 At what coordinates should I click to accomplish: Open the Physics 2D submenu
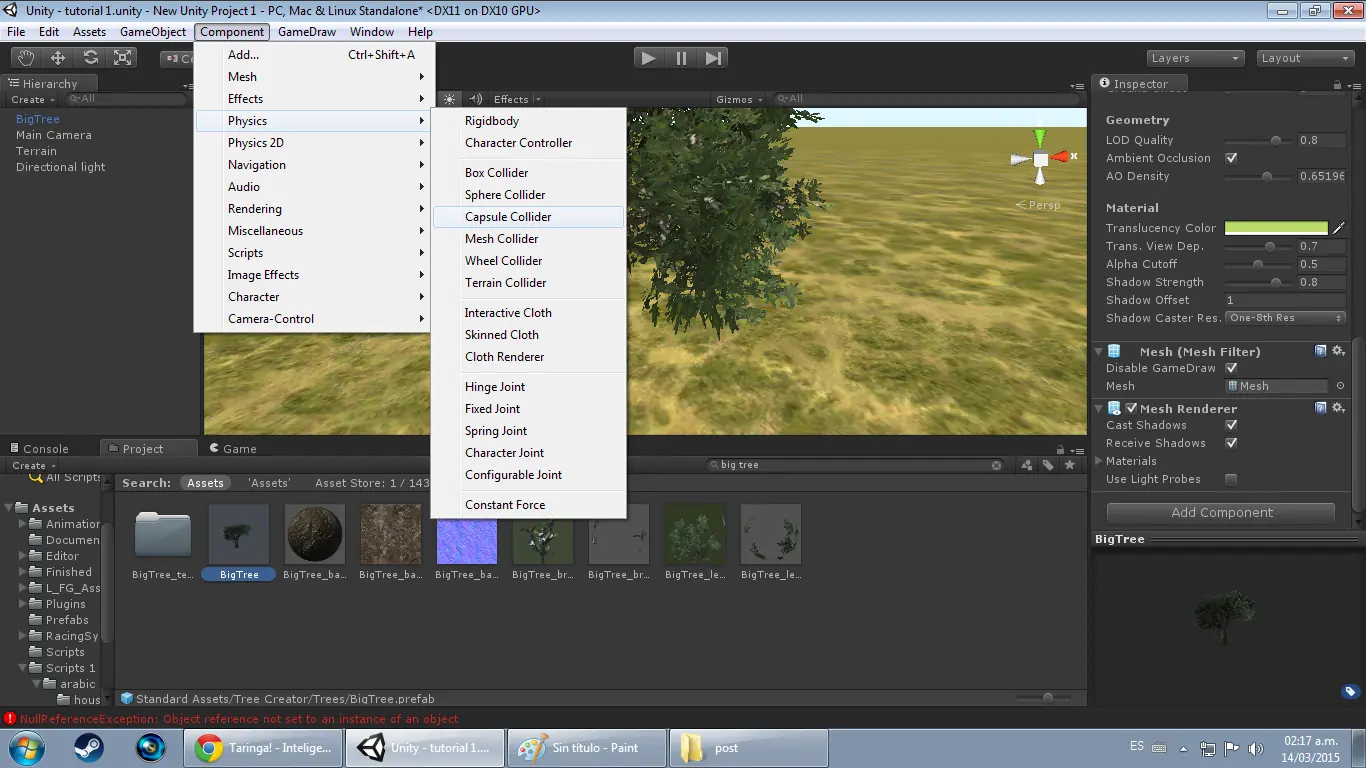(x=312, y=143)
